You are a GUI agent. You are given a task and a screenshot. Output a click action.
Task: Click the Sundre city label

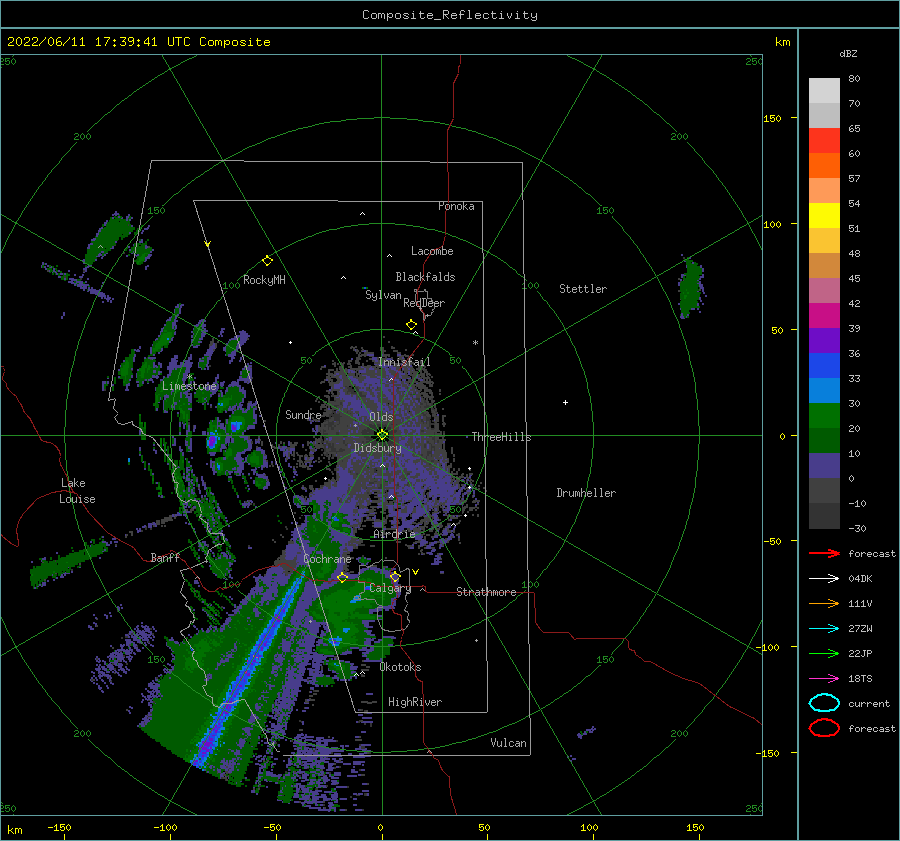coord(303,414)
